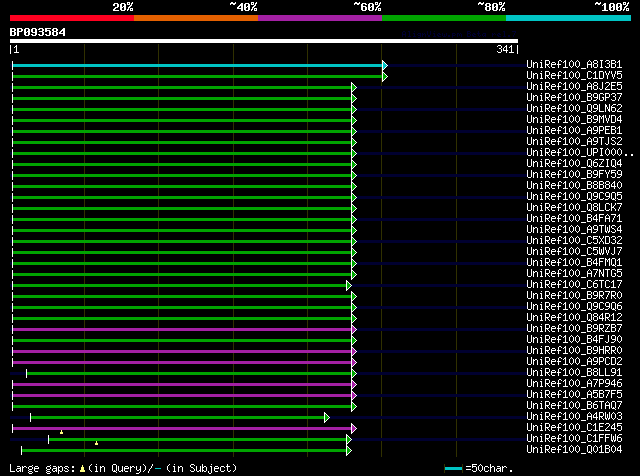Viewport: 640px width, 476px height.
Task: Click the arrowhead of the C1DYV5 alignment bar
Action: [x=384, y=76]
